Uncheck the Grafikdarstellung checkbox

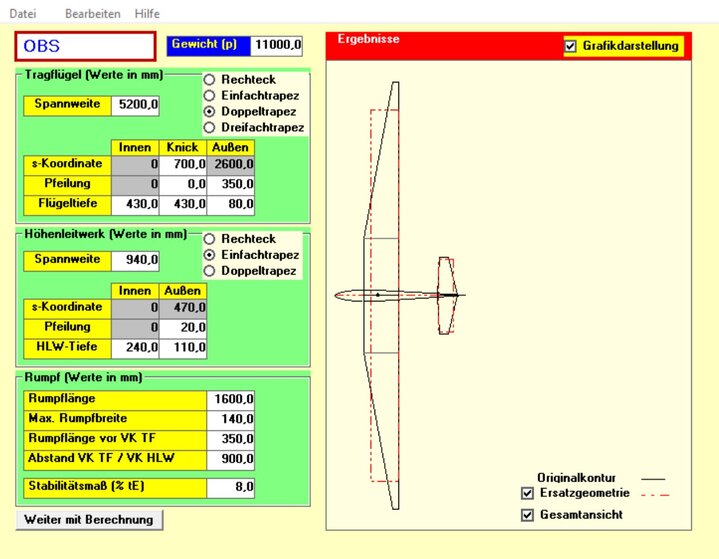click(x=571, y=46)
